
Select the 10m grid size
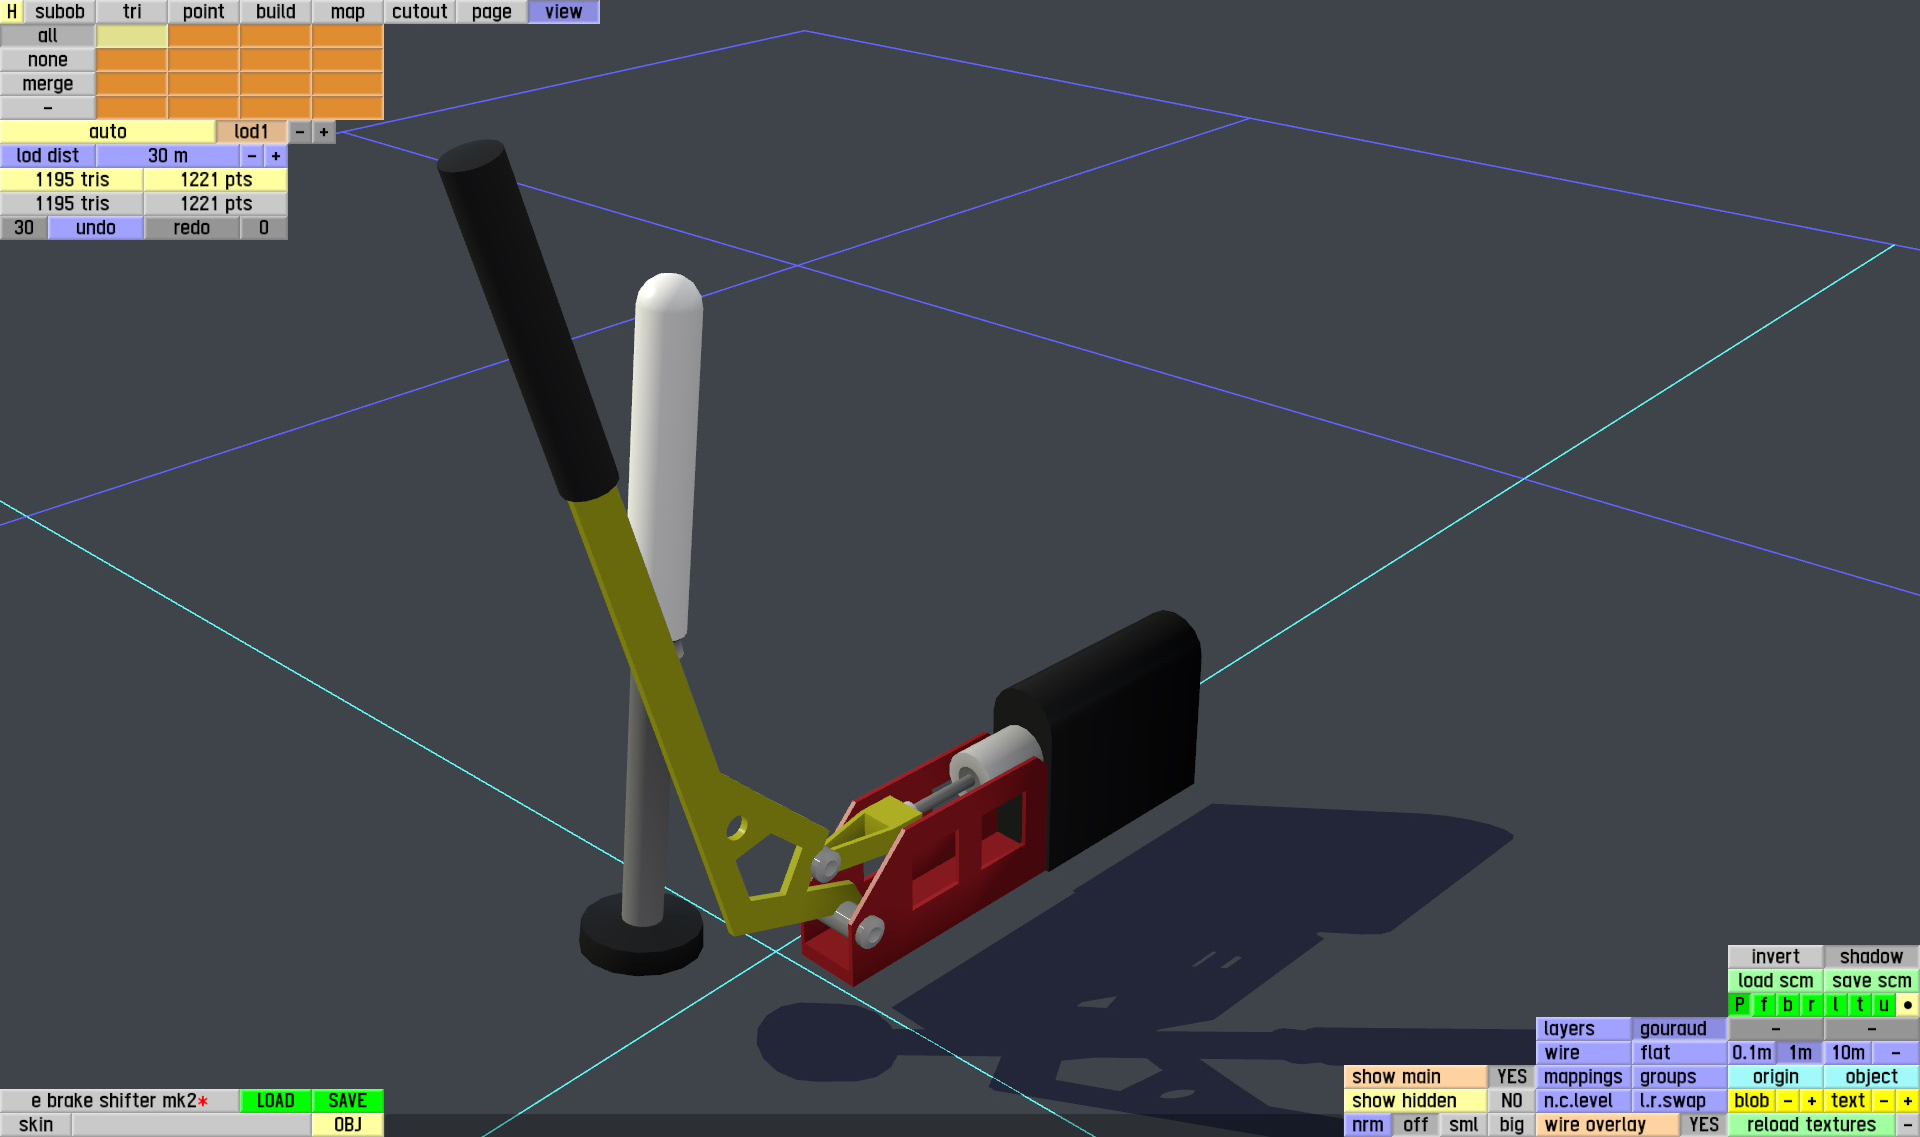[x=1847, y=1053]
